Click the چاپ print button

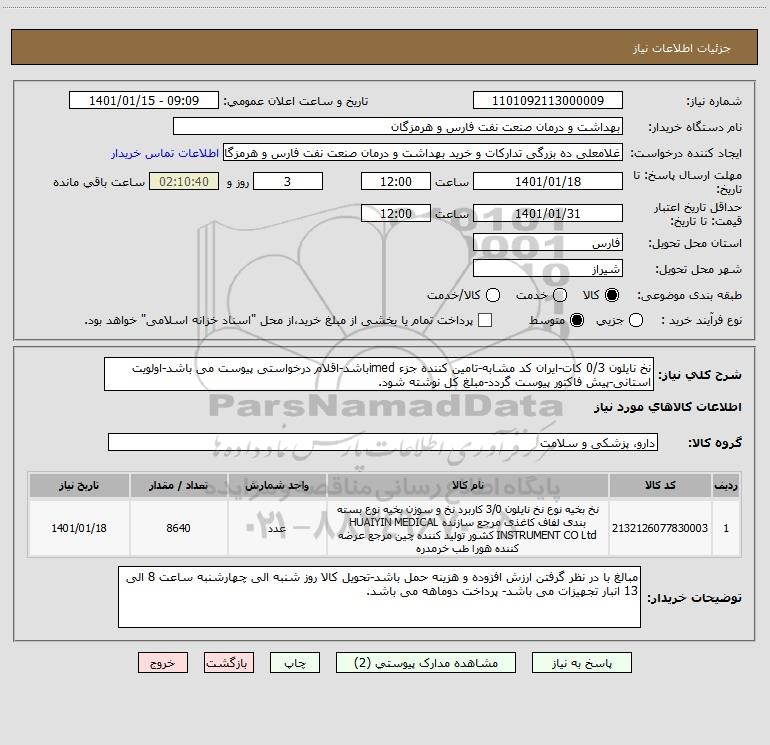pyautogui.click(x=295, y=663)
